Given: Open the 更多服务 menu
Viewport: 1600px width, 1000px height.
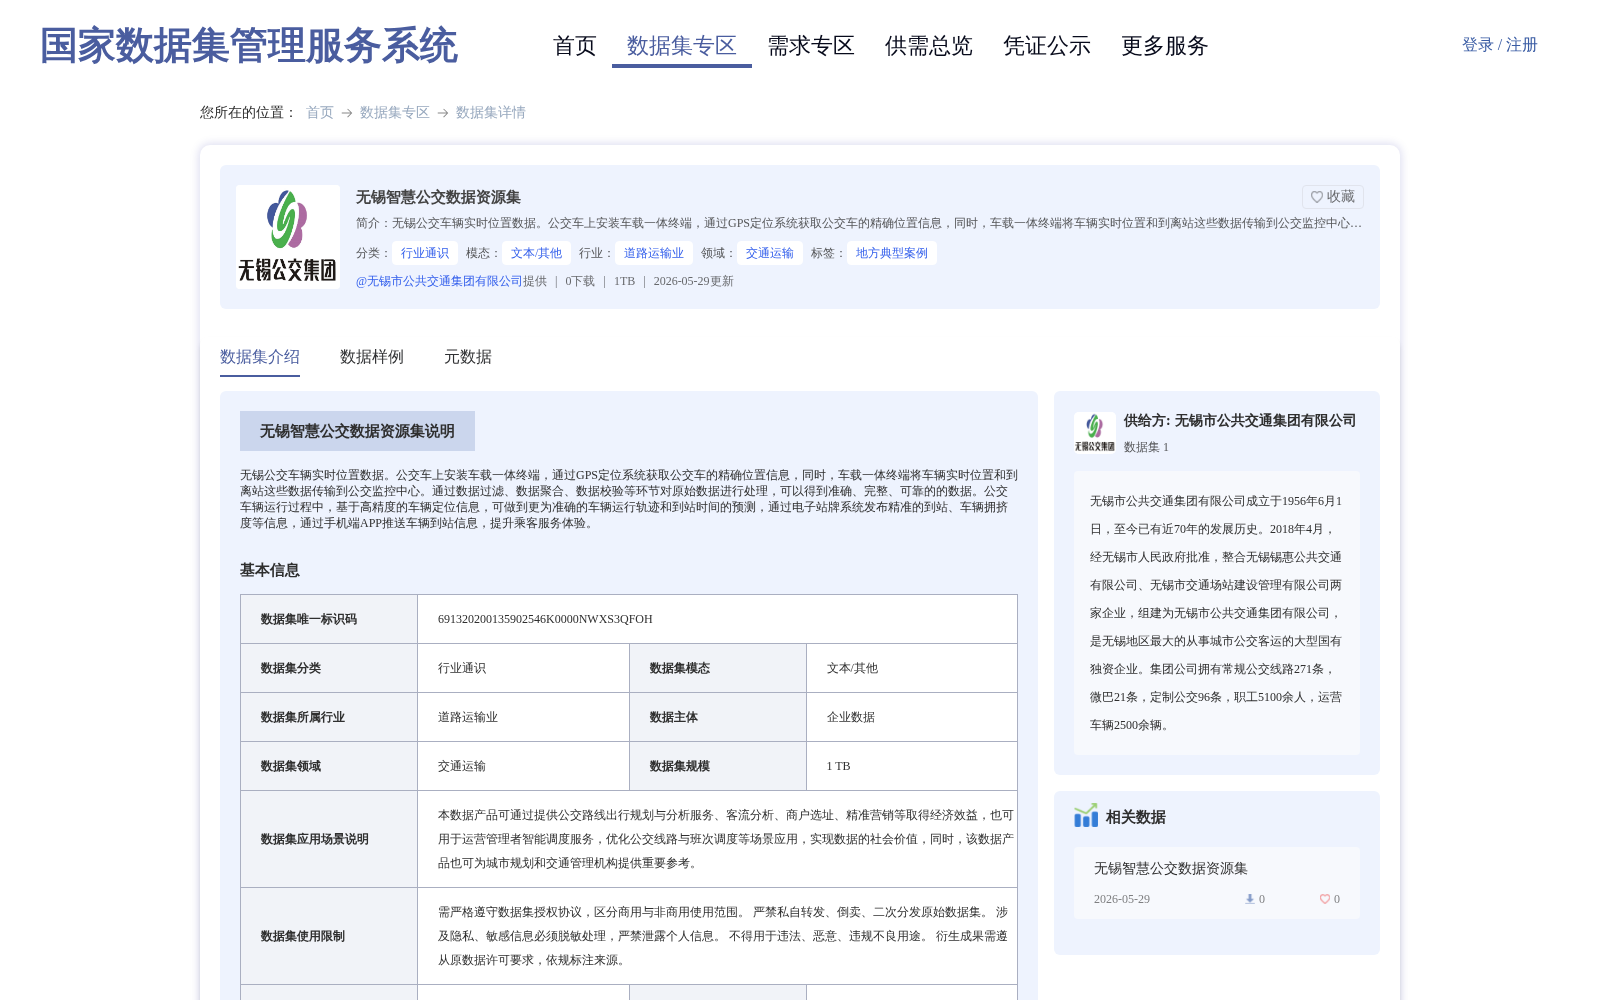Looking at the screenshot, I should pos(1165,46).
